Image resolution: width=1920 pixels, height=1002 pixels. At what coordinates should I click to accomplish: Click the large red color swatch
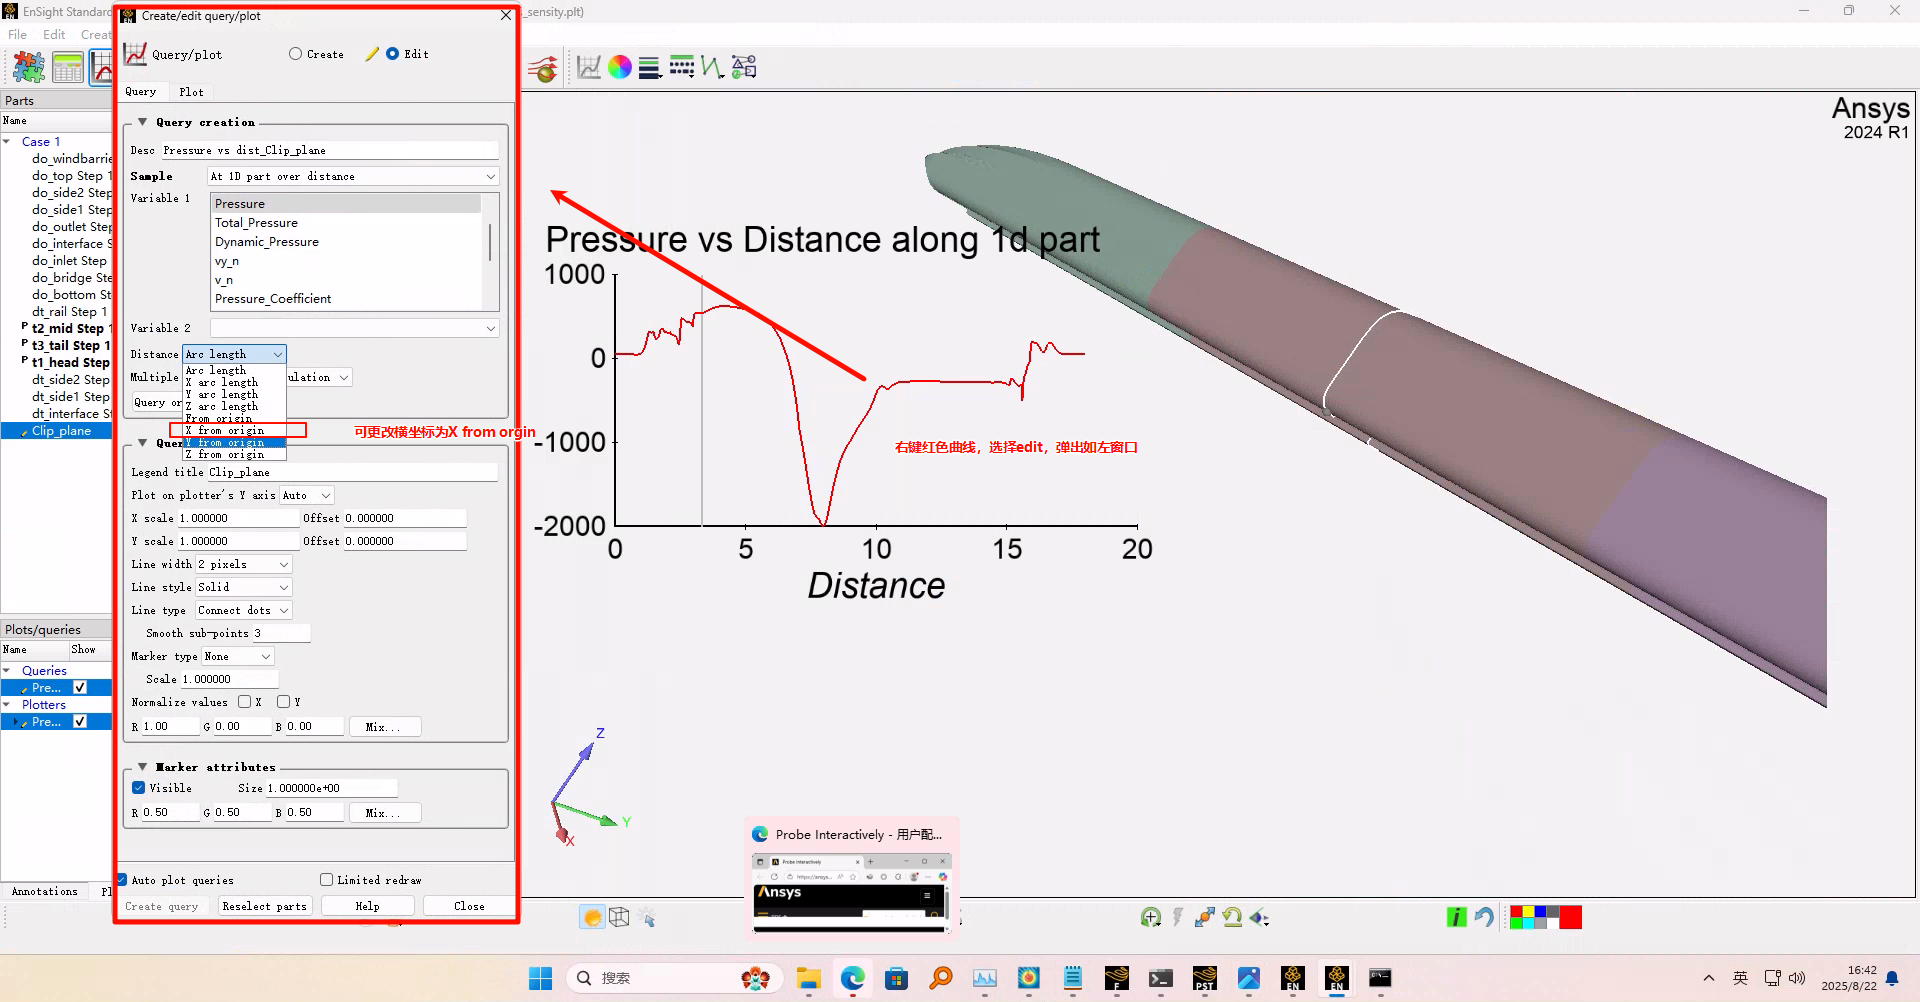1570,917
